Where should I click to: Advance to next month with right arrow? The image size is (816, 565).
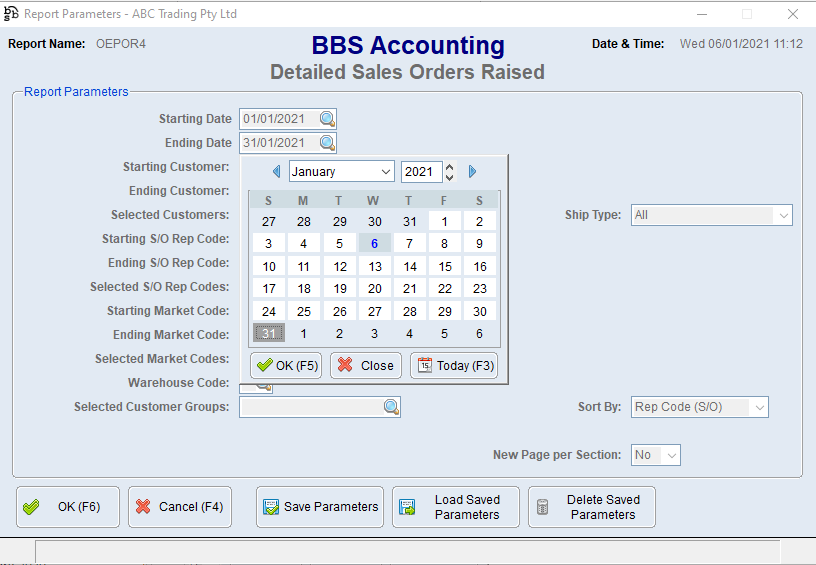coord(473,172)
